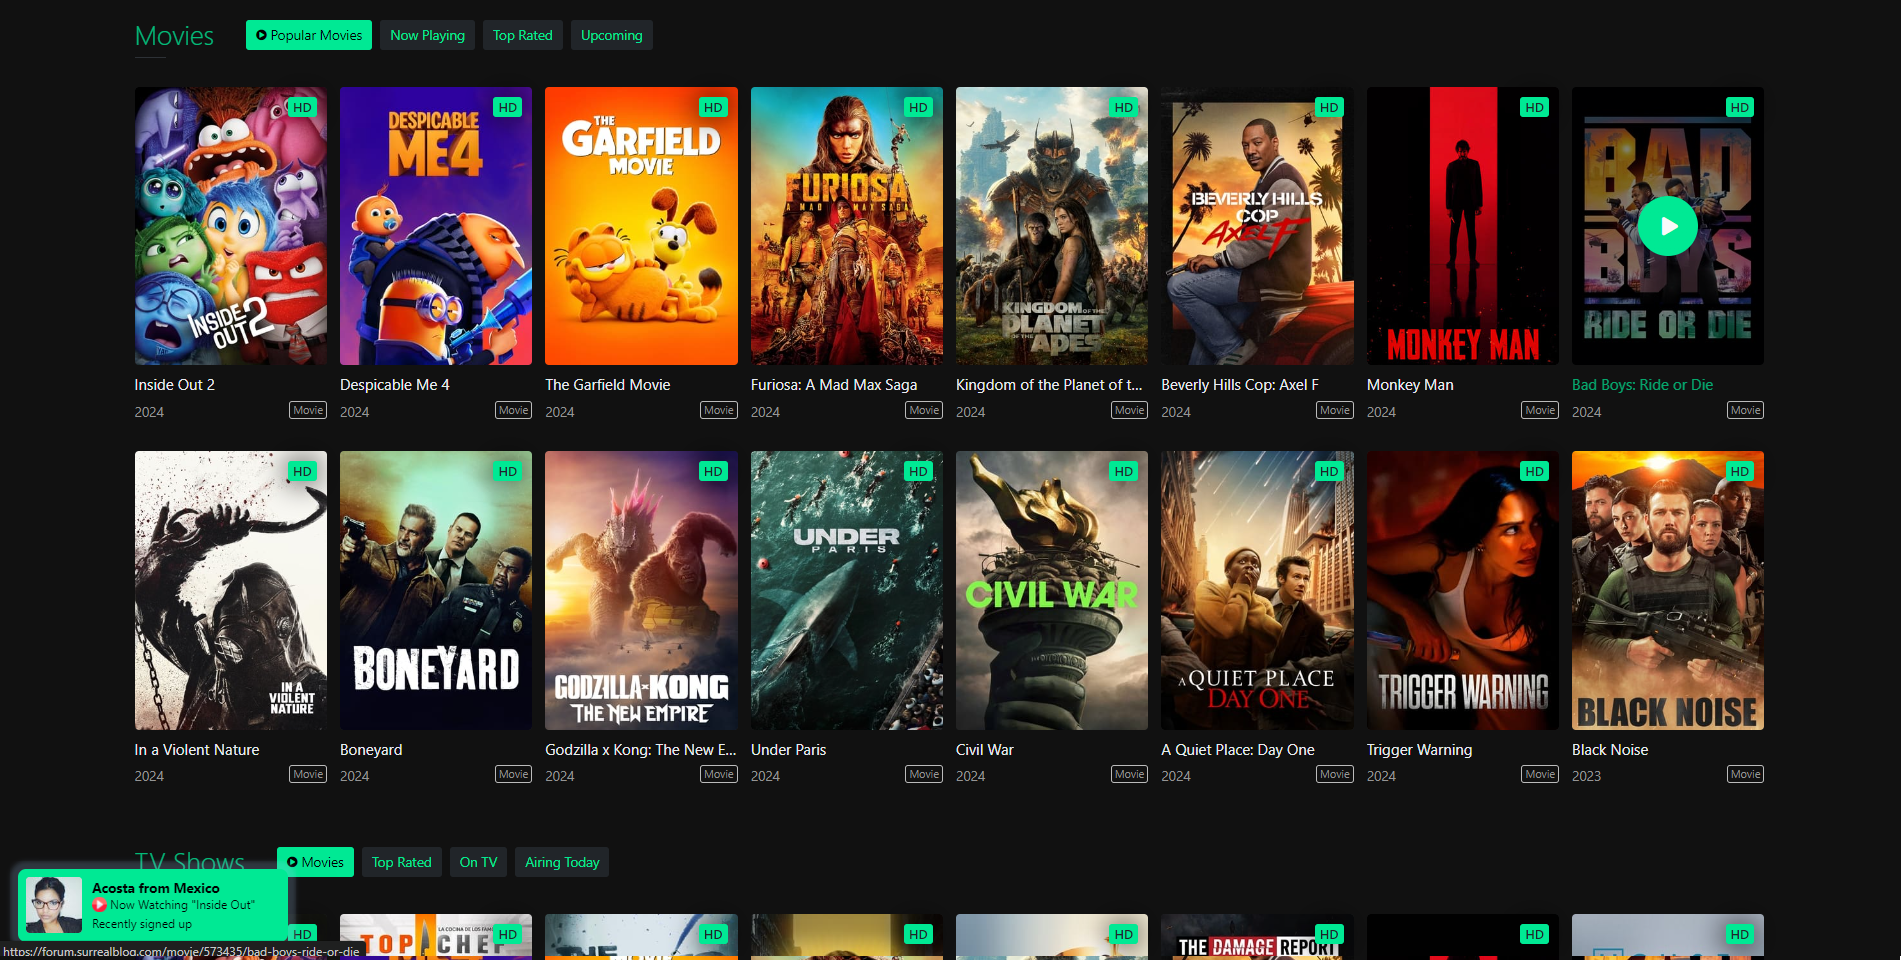Open the A Quiet Place: Day One poster
The height and width of the screenshot is (960, 1901).
coord(1257,590)
